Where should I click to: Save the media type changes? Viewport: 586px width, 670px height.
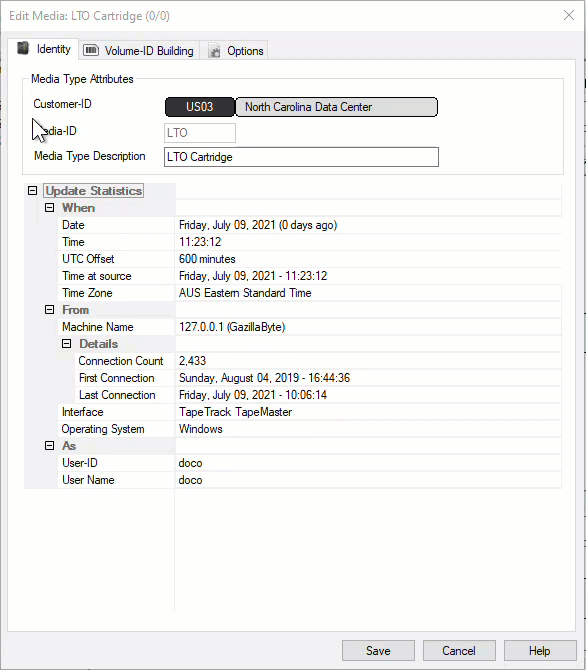[x=378, y=650]
